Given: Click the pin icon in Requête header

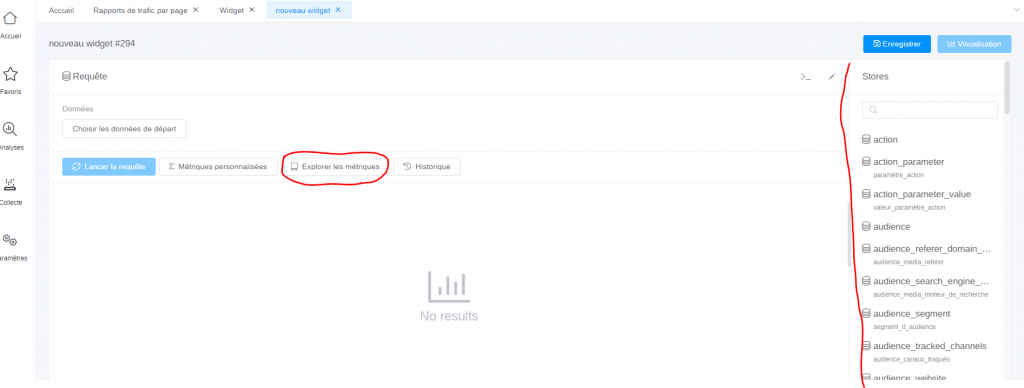Looking at the screenshot, I should coord(831,77).
